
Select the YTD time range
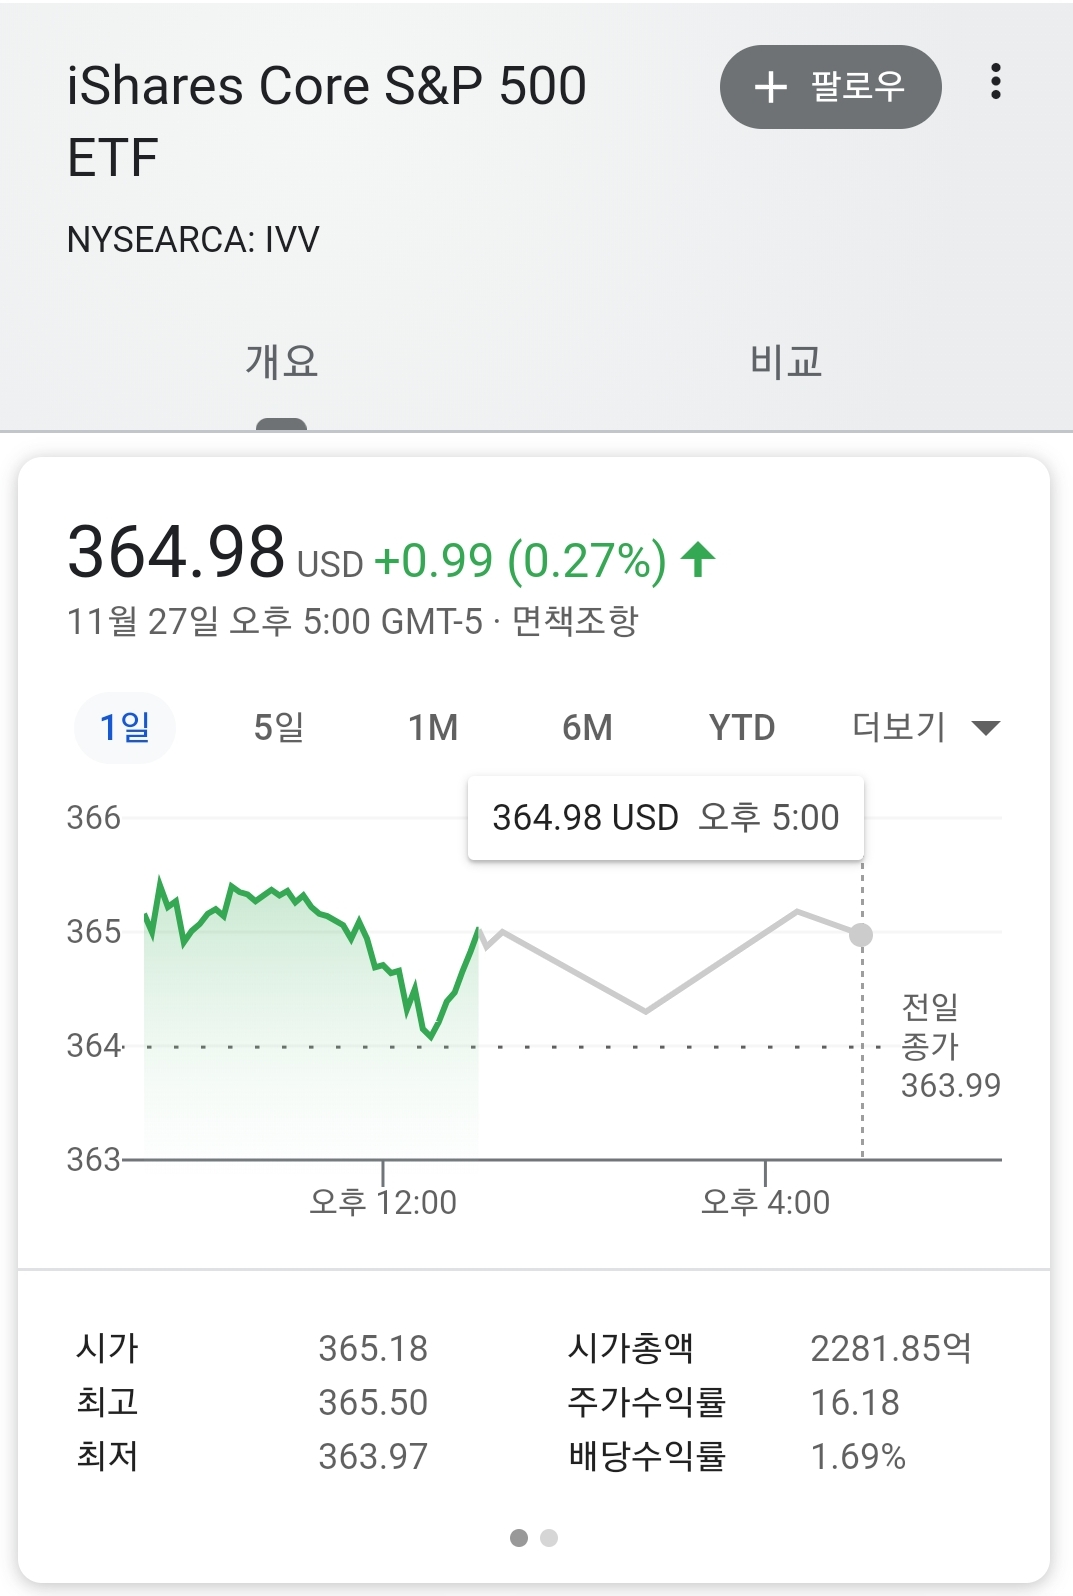coord(742,727)
